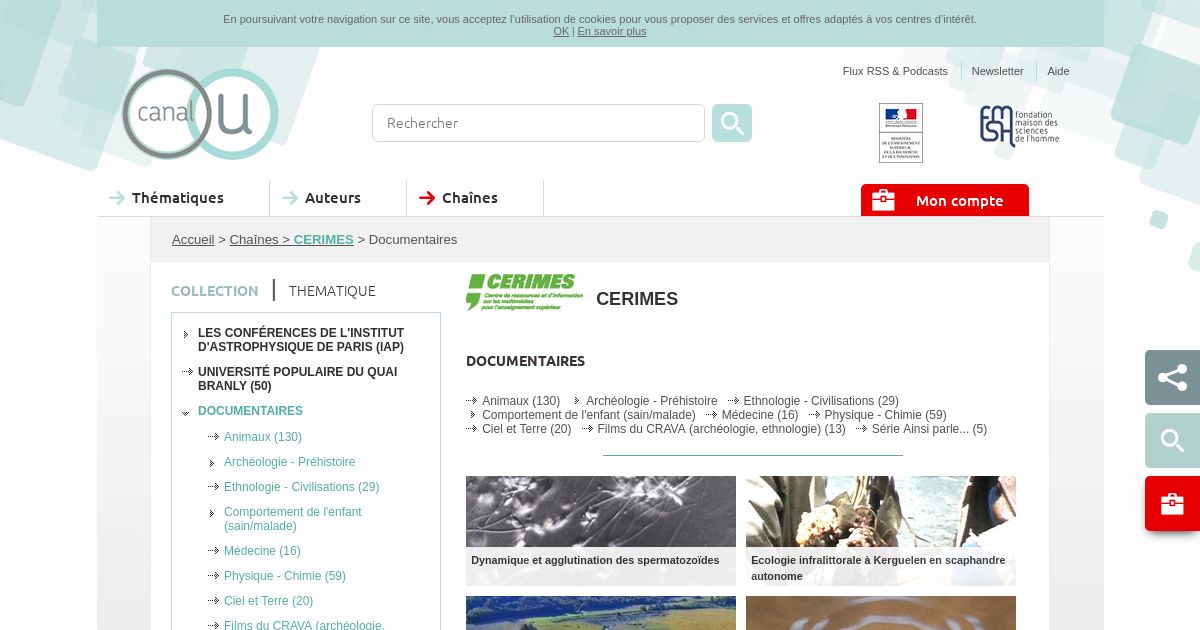This screenshot has width=1200, height=630.
Task: Go to Chaînes > CERIMES breadcrumb link
Action: (x=291, y=240)
